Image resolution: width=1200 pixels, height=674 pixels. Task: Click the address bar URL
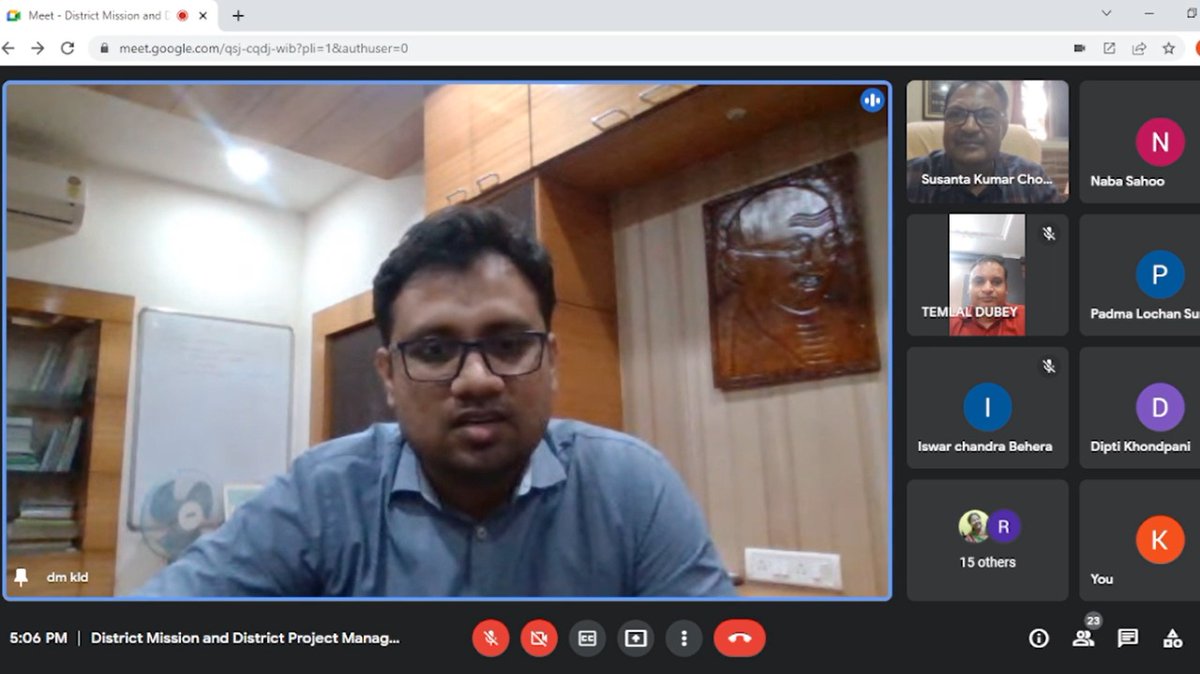pos(264,48)
